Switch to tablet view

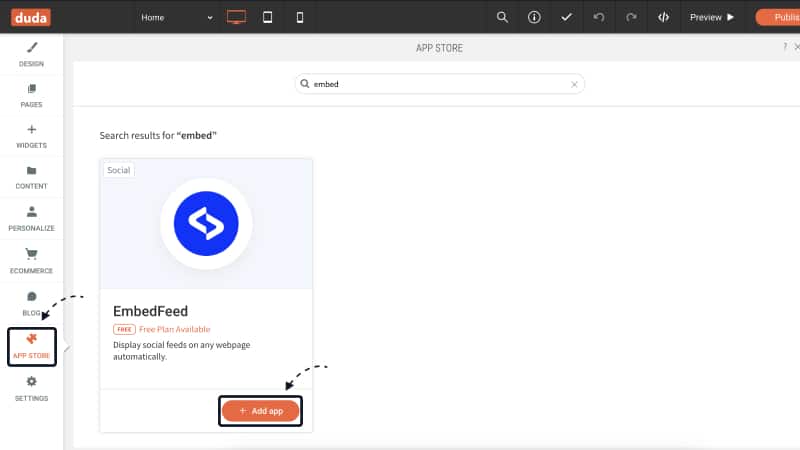click(267, 17)
